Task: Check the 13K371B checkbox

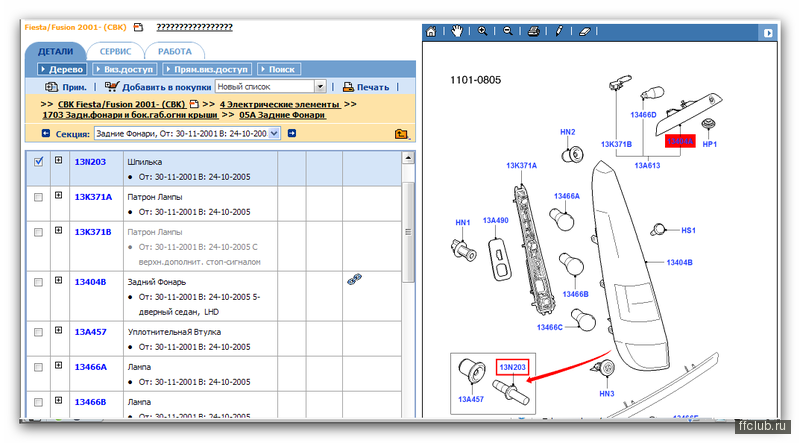Action: click(38, 232)
